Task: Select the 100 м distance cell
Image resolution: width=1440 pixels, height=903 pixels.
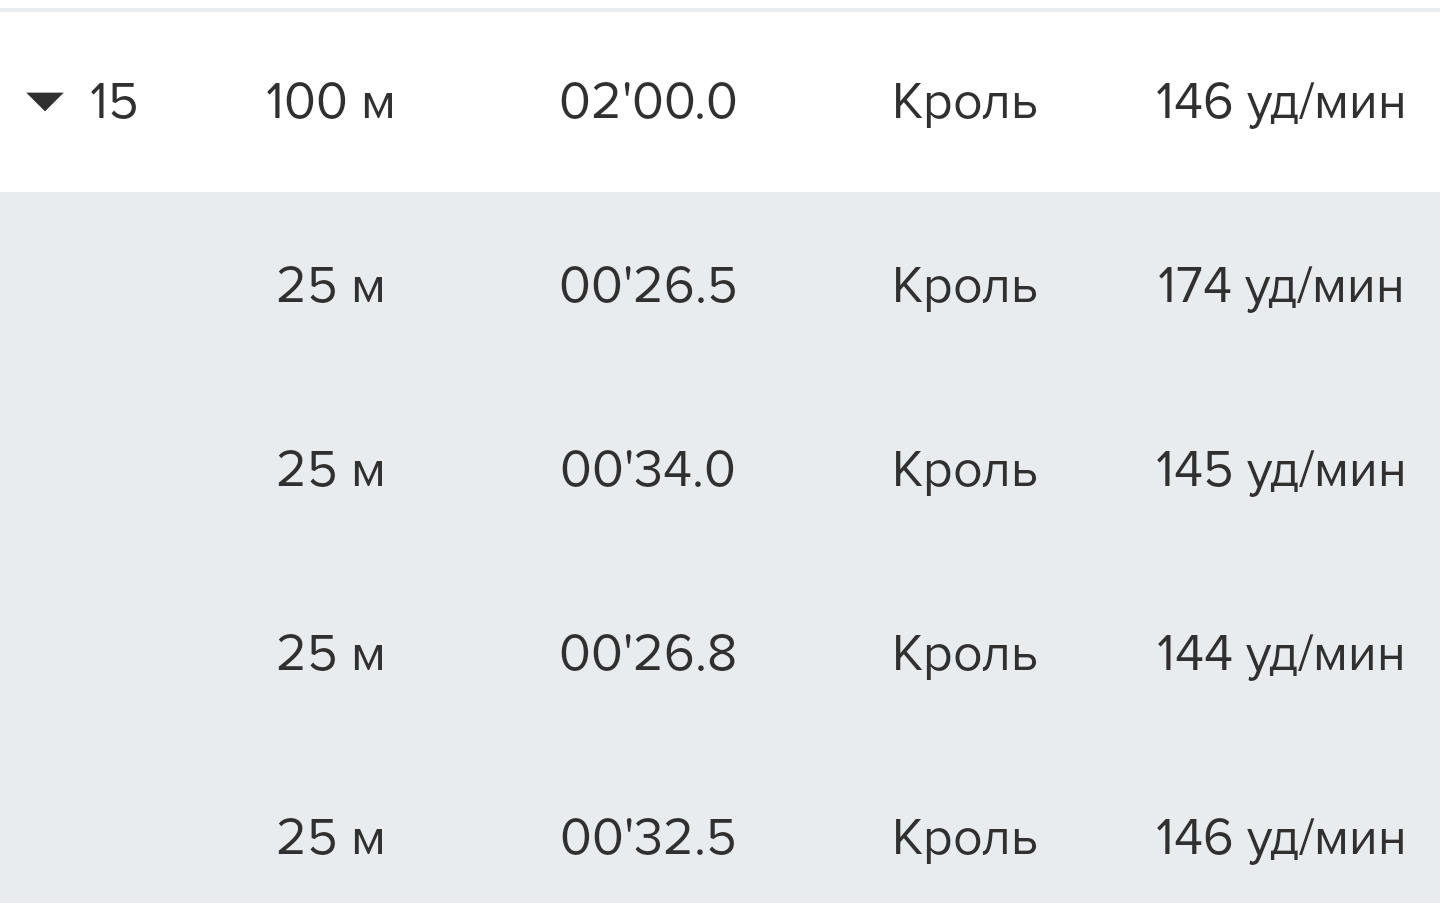Action: 330,102
